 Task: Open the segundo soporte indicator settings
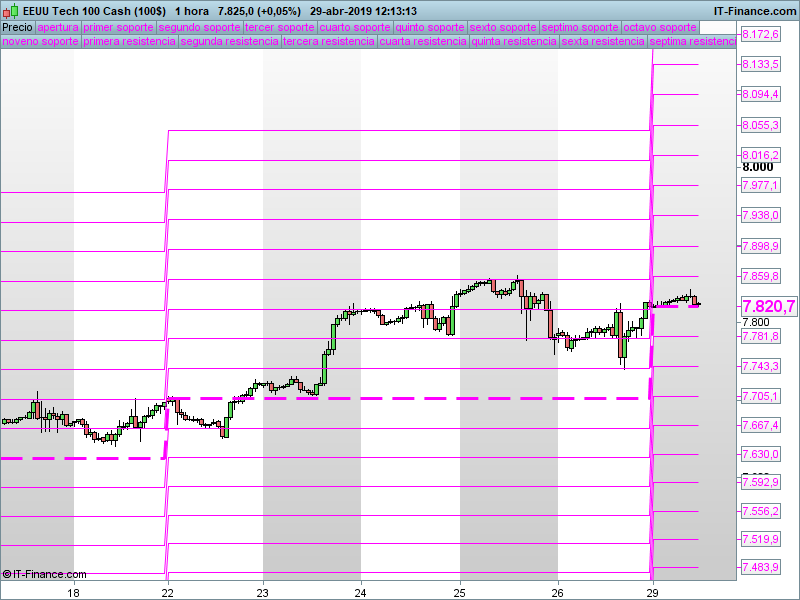click(199, 27)
